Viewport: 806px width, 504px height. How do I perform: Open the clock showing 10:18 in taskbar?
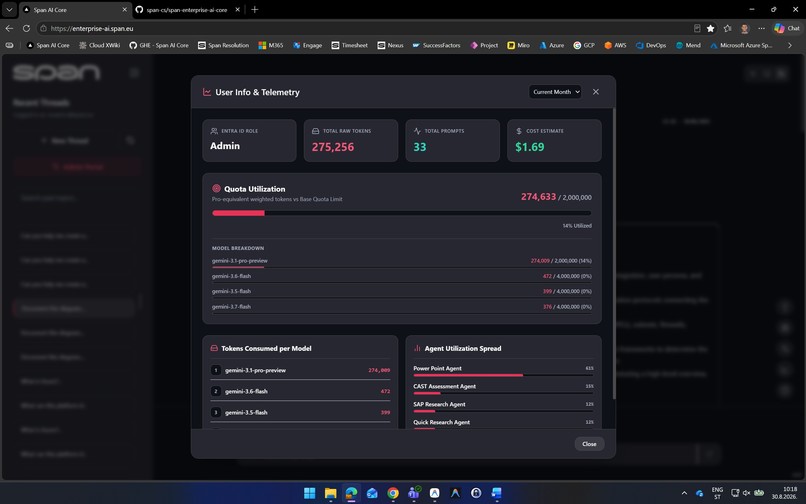(x=784, y=493)
